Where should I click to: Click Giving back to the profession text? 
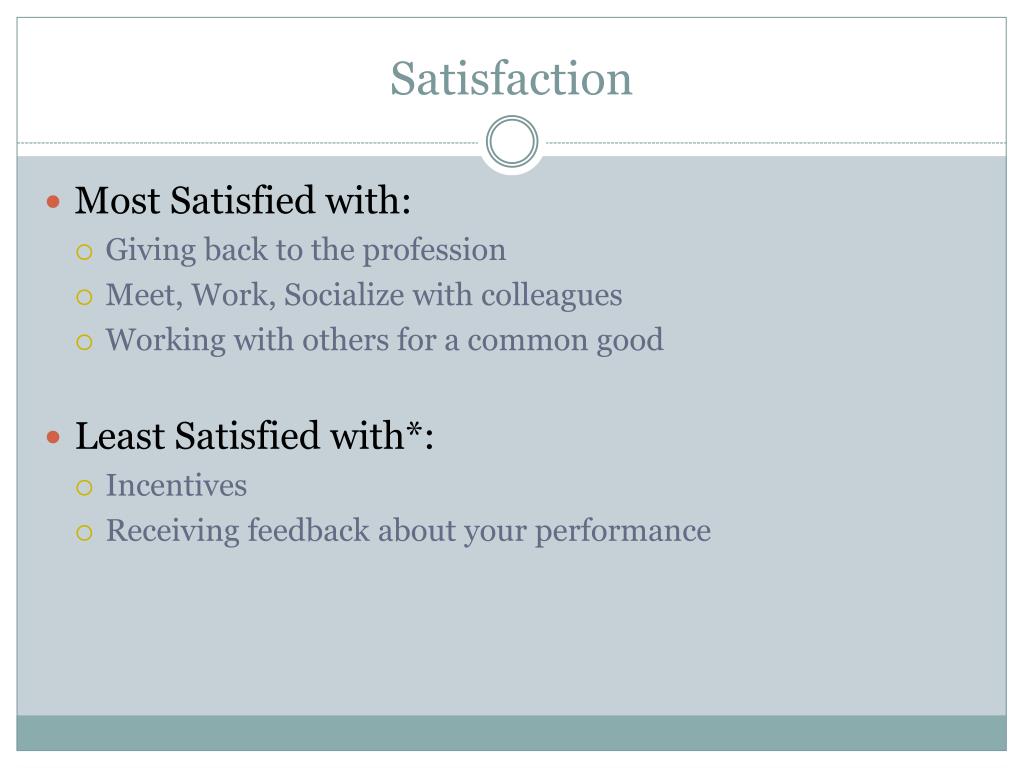pos(306,251)
